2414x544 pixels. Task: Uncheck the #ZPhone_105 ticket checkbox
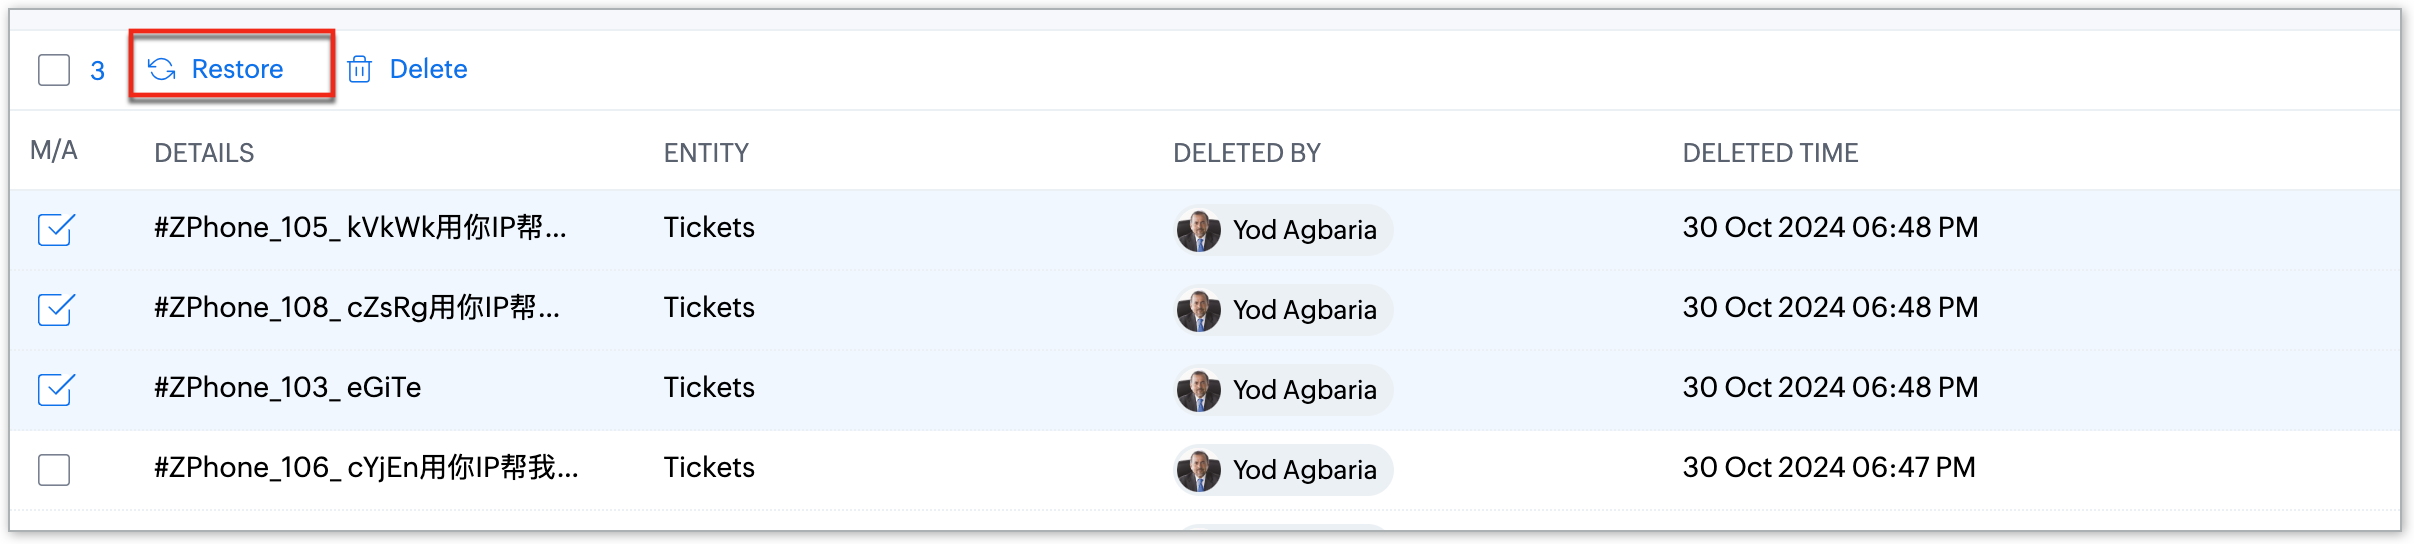tap(55, 229)
